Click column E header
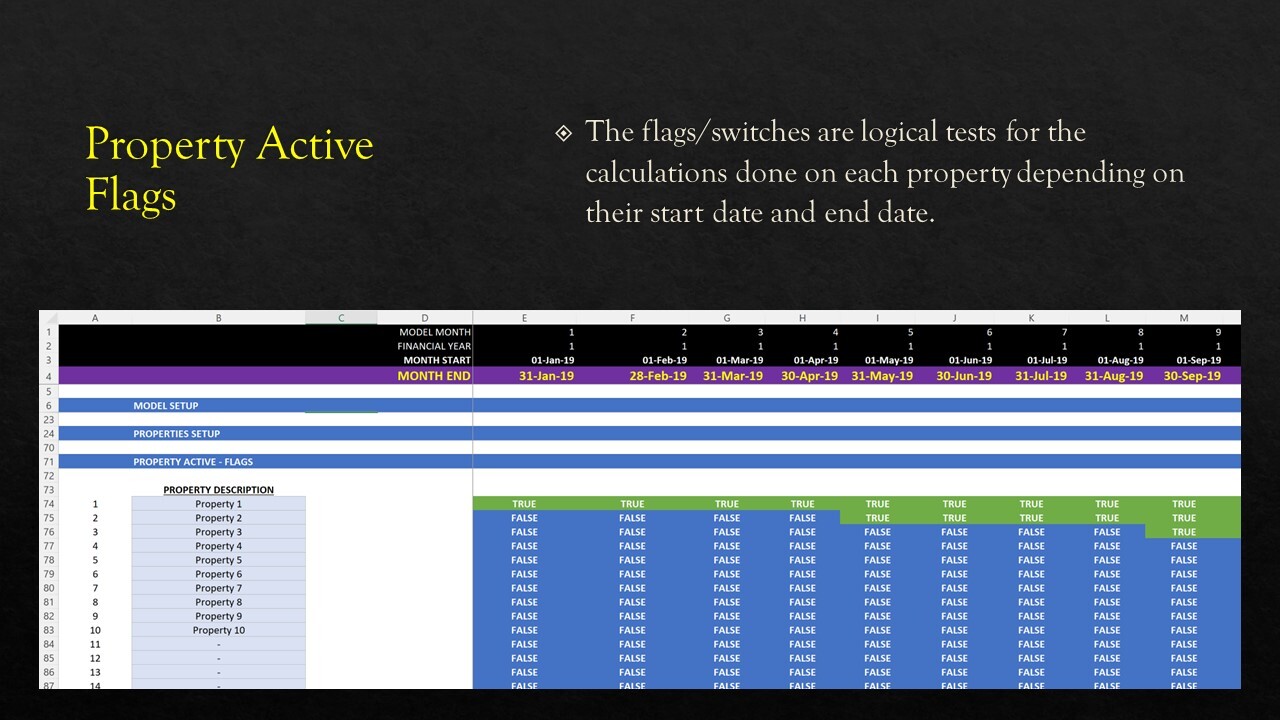 (x=524, y=318)
